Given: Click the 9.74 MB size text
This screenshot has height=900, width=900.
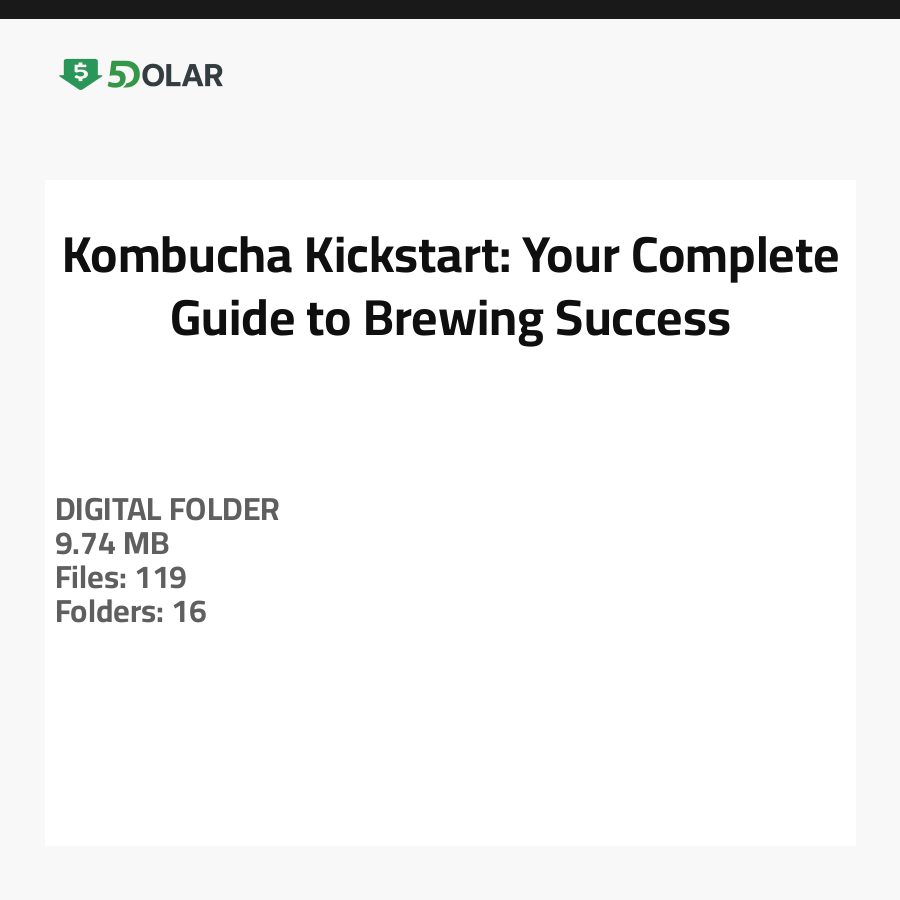Looking at the screenshot, I should tap(112, 544).
